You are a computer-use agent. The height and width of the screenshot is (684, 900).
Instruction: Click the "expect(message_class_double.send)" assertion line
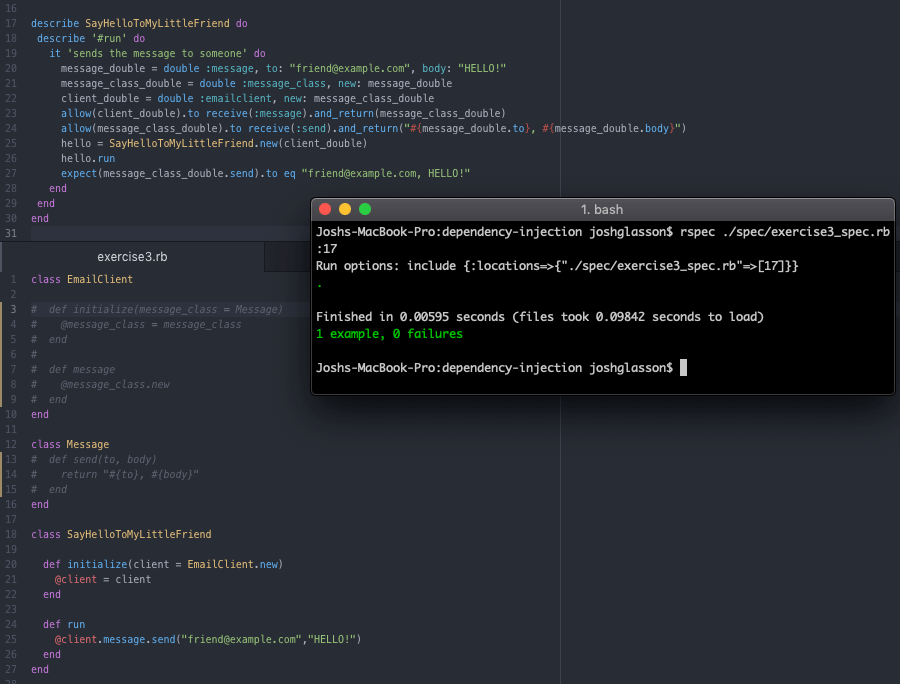coord(265,173)
